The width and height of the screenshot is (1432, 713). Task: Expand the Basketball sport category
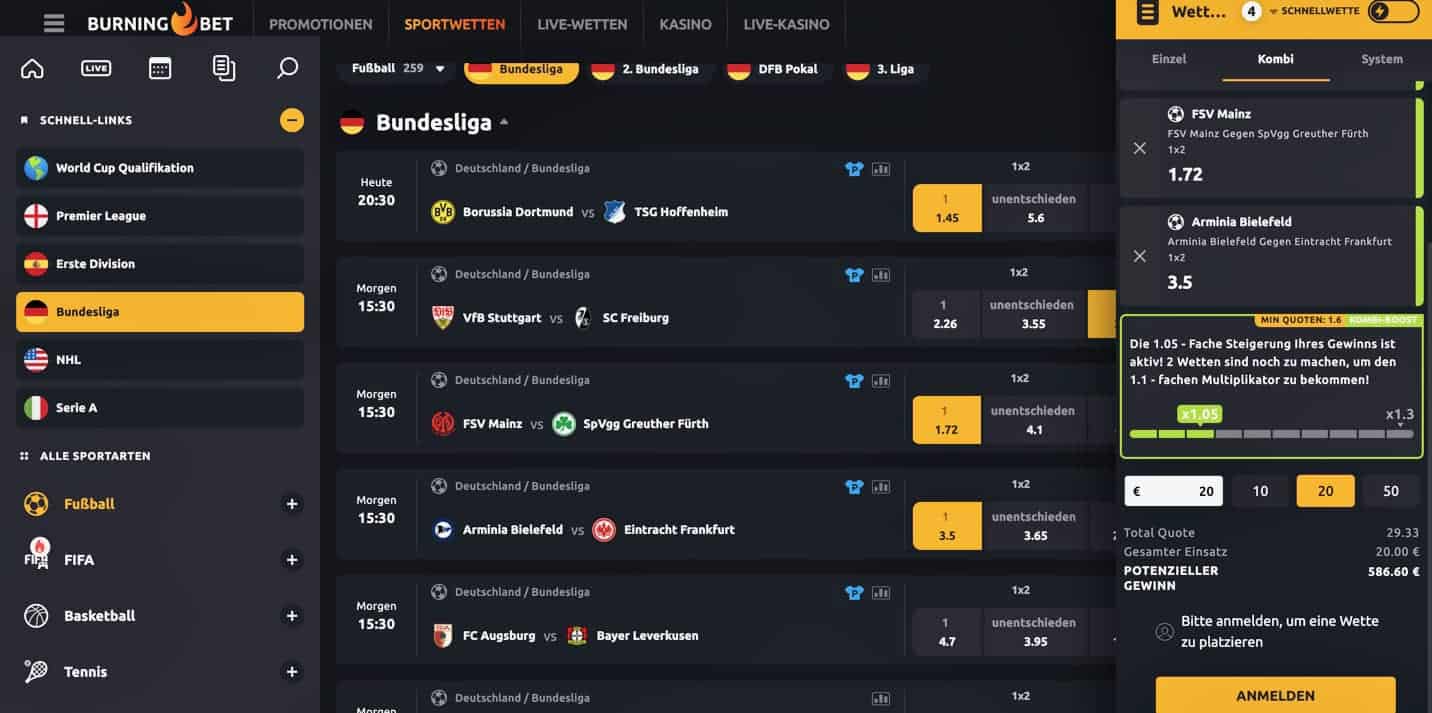(292, 616)
